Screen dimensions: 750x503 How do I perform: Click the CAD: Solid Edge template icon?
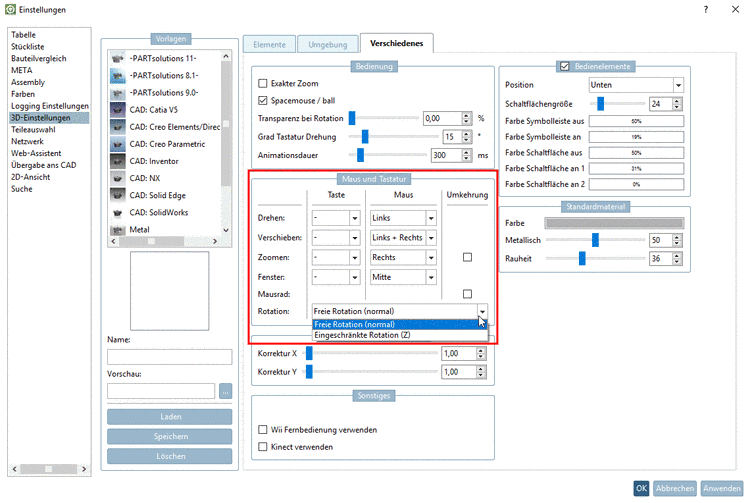point(118,195)
